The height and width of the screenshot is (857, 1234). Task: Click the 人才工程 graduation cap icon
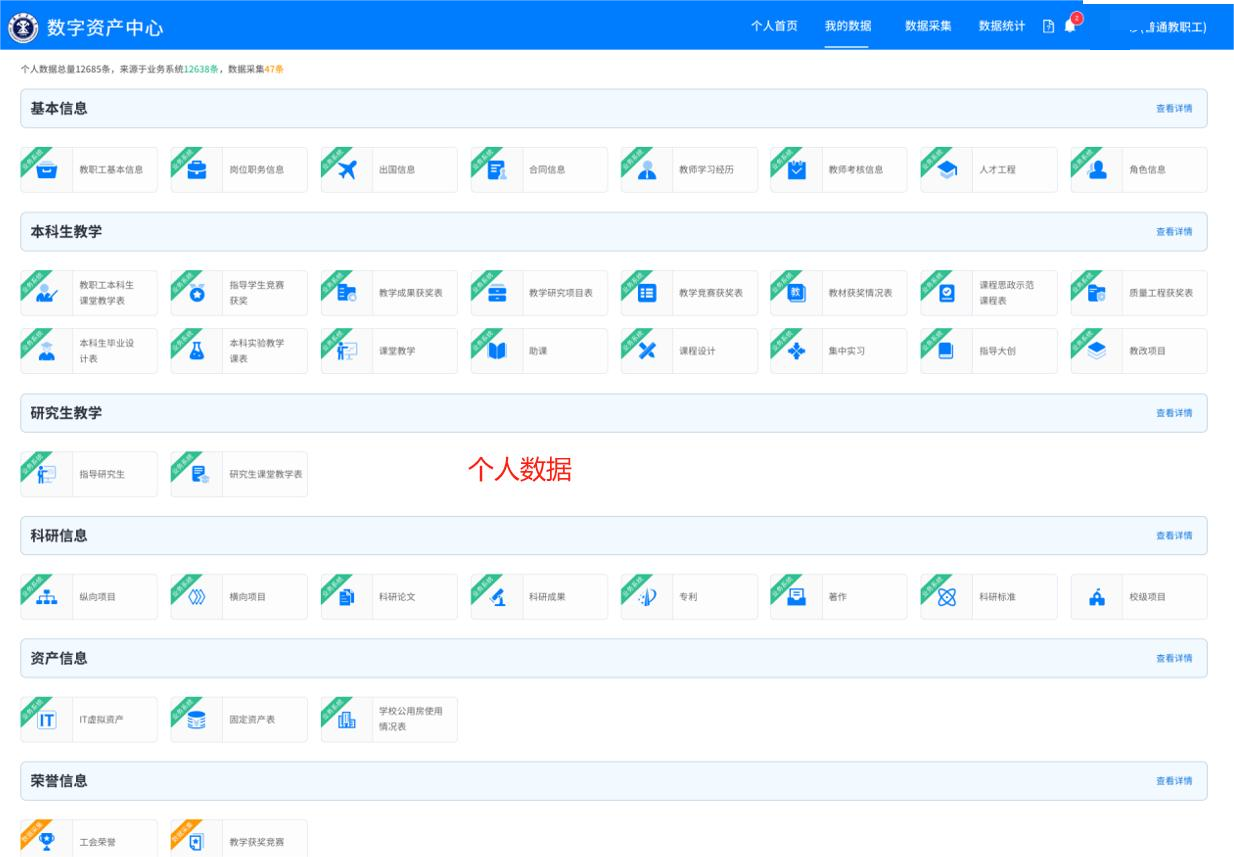pos(947,170)
